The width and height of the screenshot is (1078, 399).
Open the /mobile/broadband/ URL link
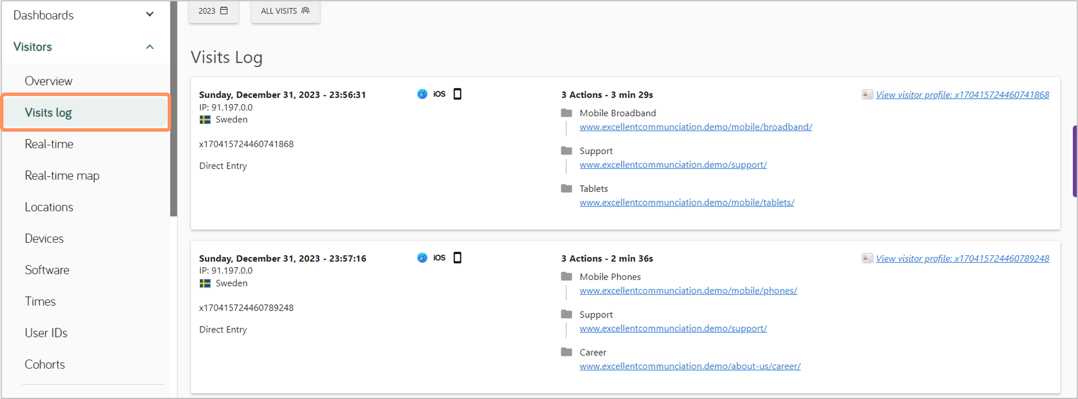pyautogui.click(x=696, y=127)
